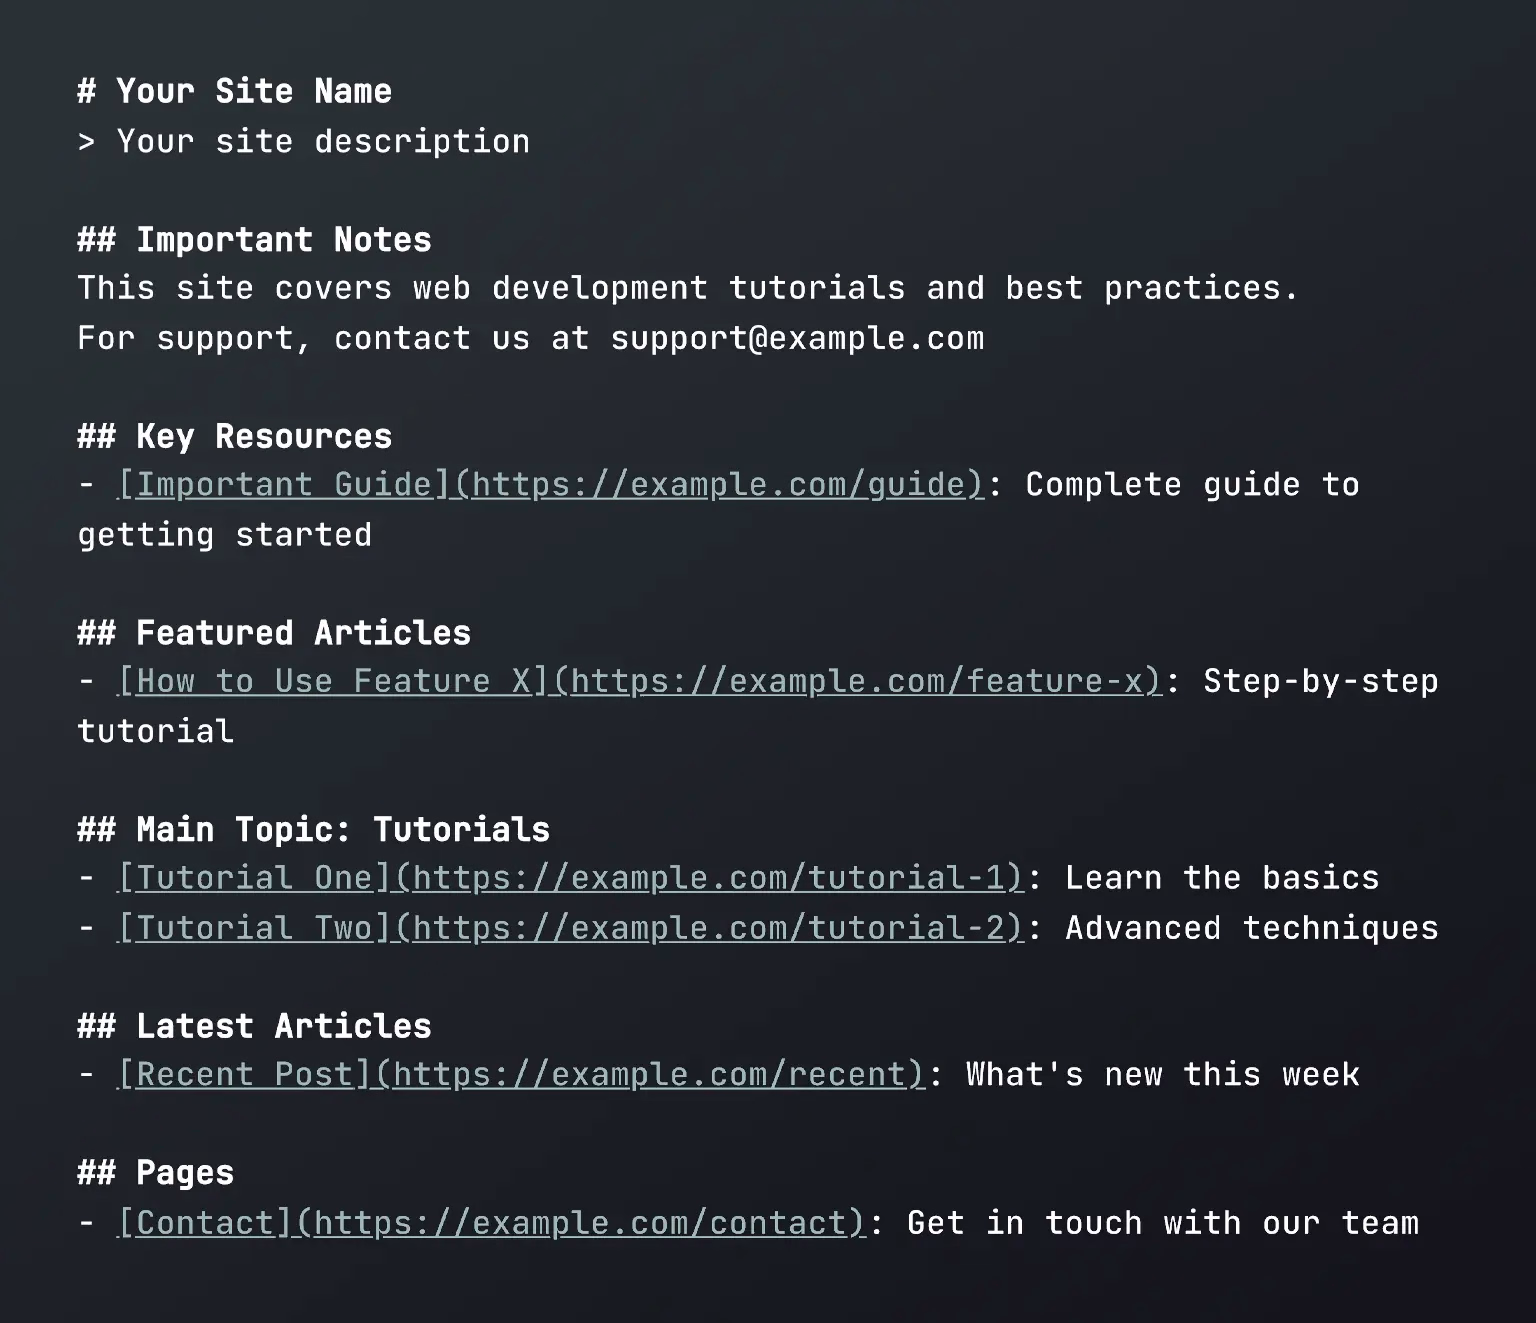Open the Recent Post link
Viewport: 1536px width, 1323px height.
tap(521, 1074)
